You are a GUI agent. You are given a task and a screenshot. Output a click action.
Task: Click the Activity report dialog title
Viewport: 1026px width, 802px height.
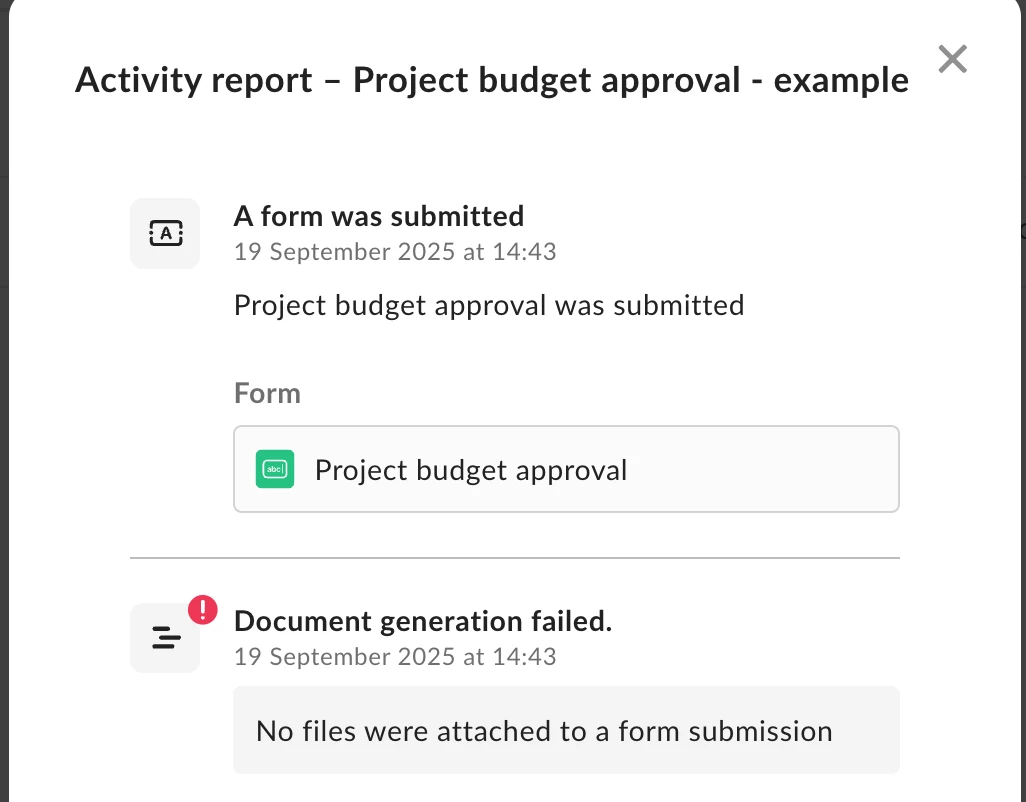(x=491, y=80)
